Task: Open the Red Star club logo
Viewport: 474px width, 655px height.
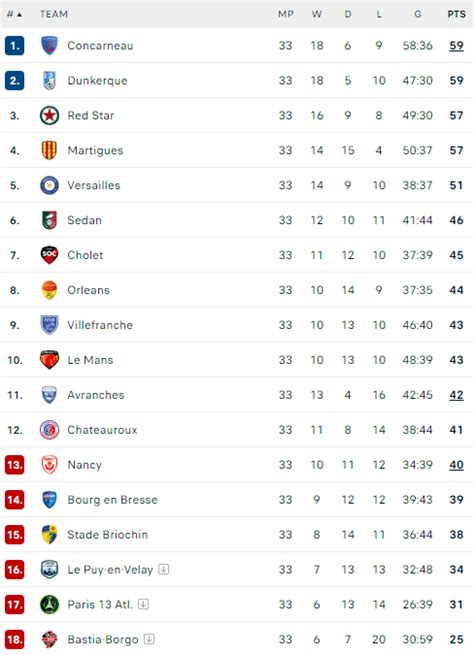Action: (x=49, y=115)
